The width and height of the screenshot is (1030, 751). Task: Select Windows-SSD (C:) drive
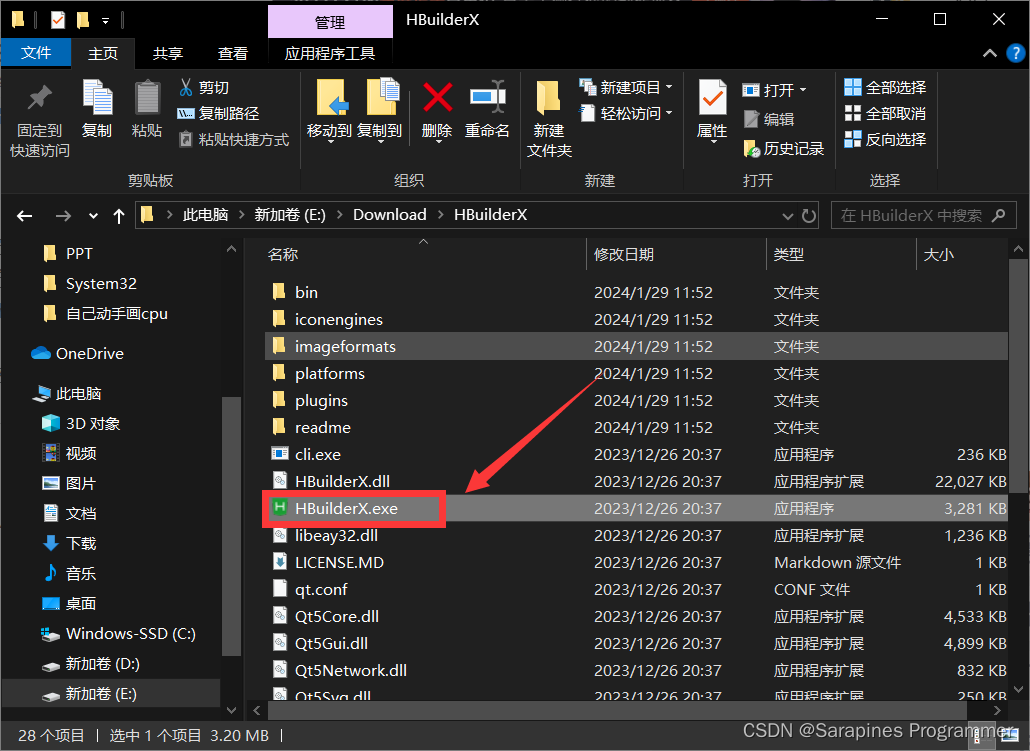[118, 634]
